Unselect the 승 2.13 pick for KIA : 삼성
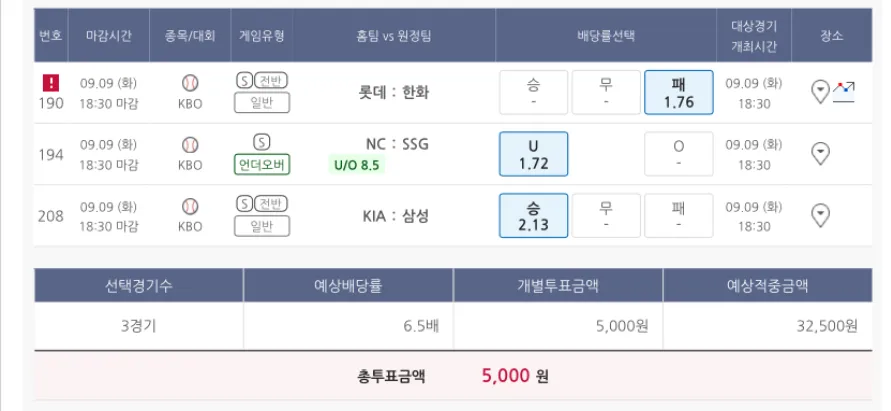 [533, 216]
